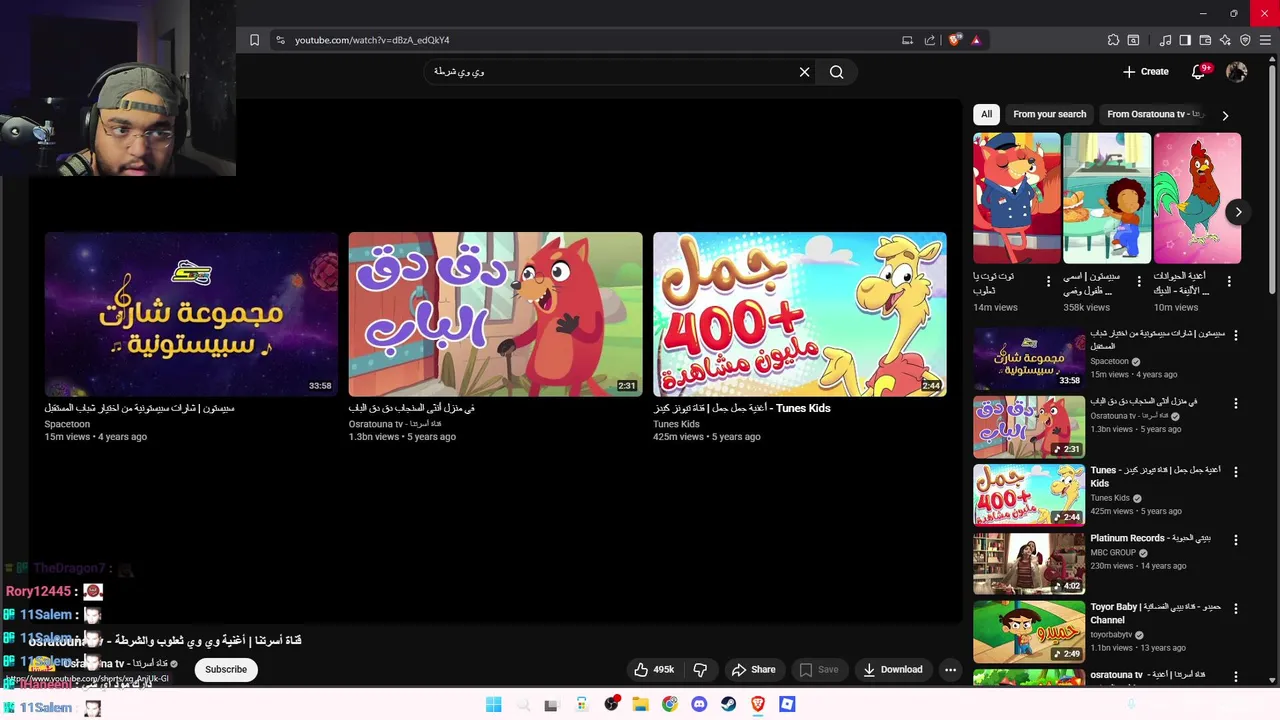Open policeman fox short thumbnail
This screenshot has height=720, width=1280.
click(1016, 198)
